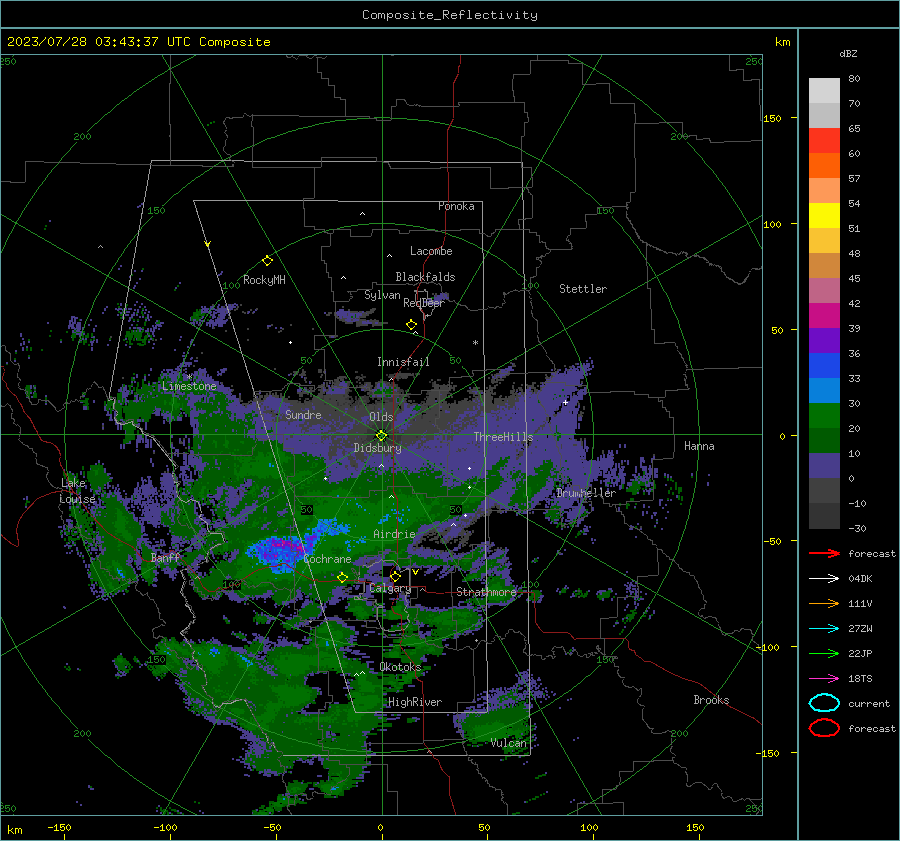
Task: Click the Sundre label
Action: point(303,414)
